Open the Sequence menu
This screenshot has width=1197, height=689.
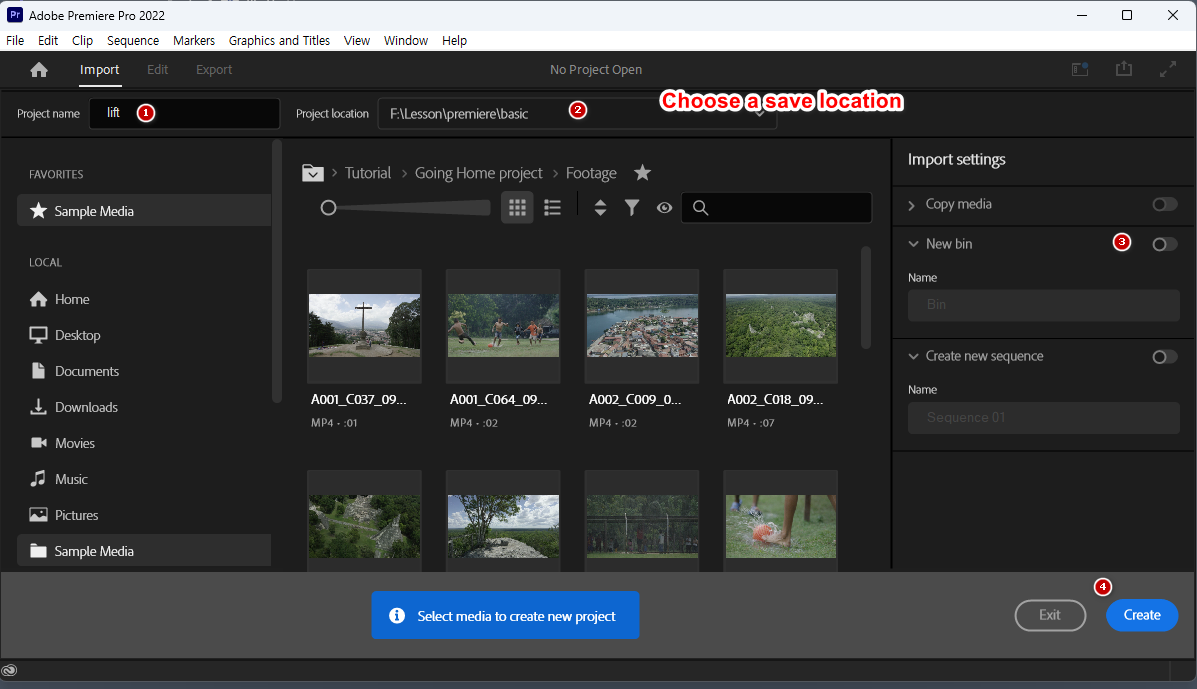point(133,41)
